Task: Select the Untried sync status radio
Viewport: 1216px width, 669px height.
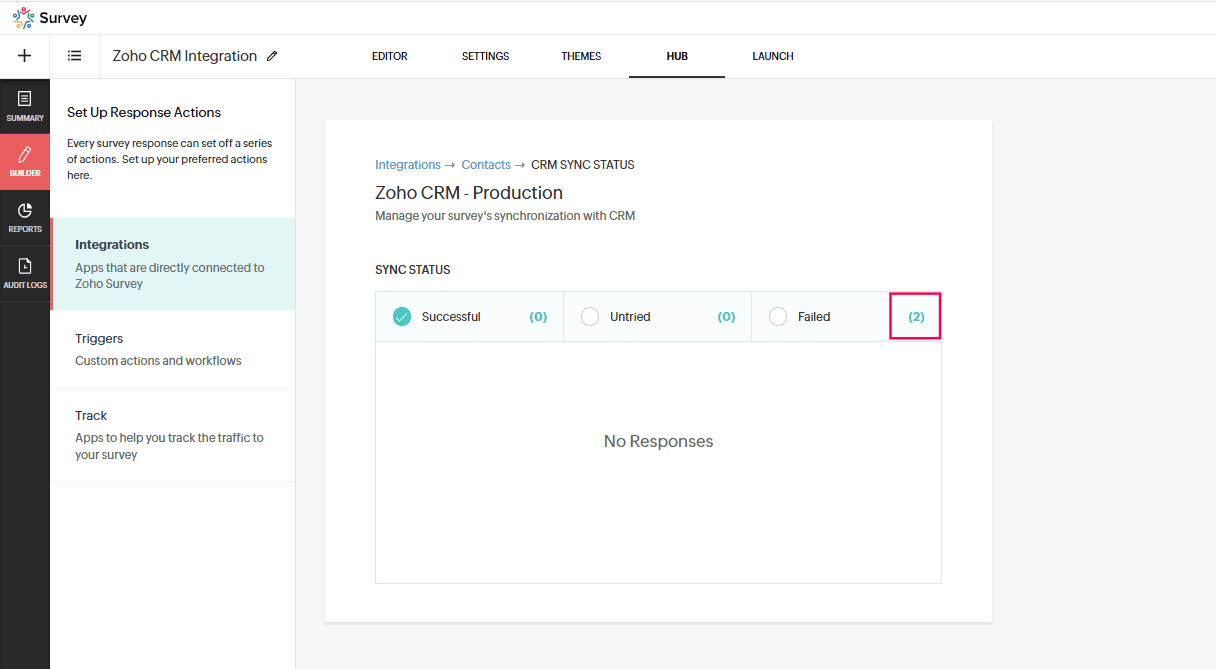Action: (590, 316)
